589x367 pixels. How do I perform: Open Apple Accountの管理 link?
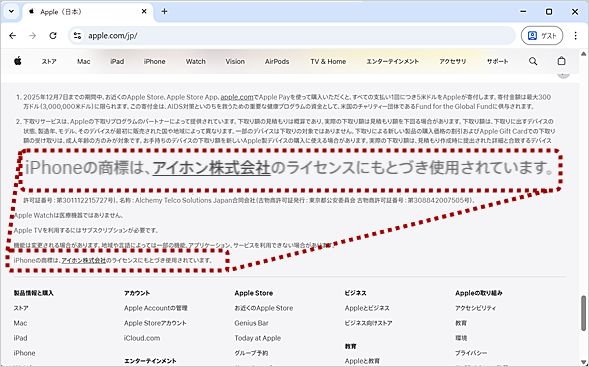156,308
